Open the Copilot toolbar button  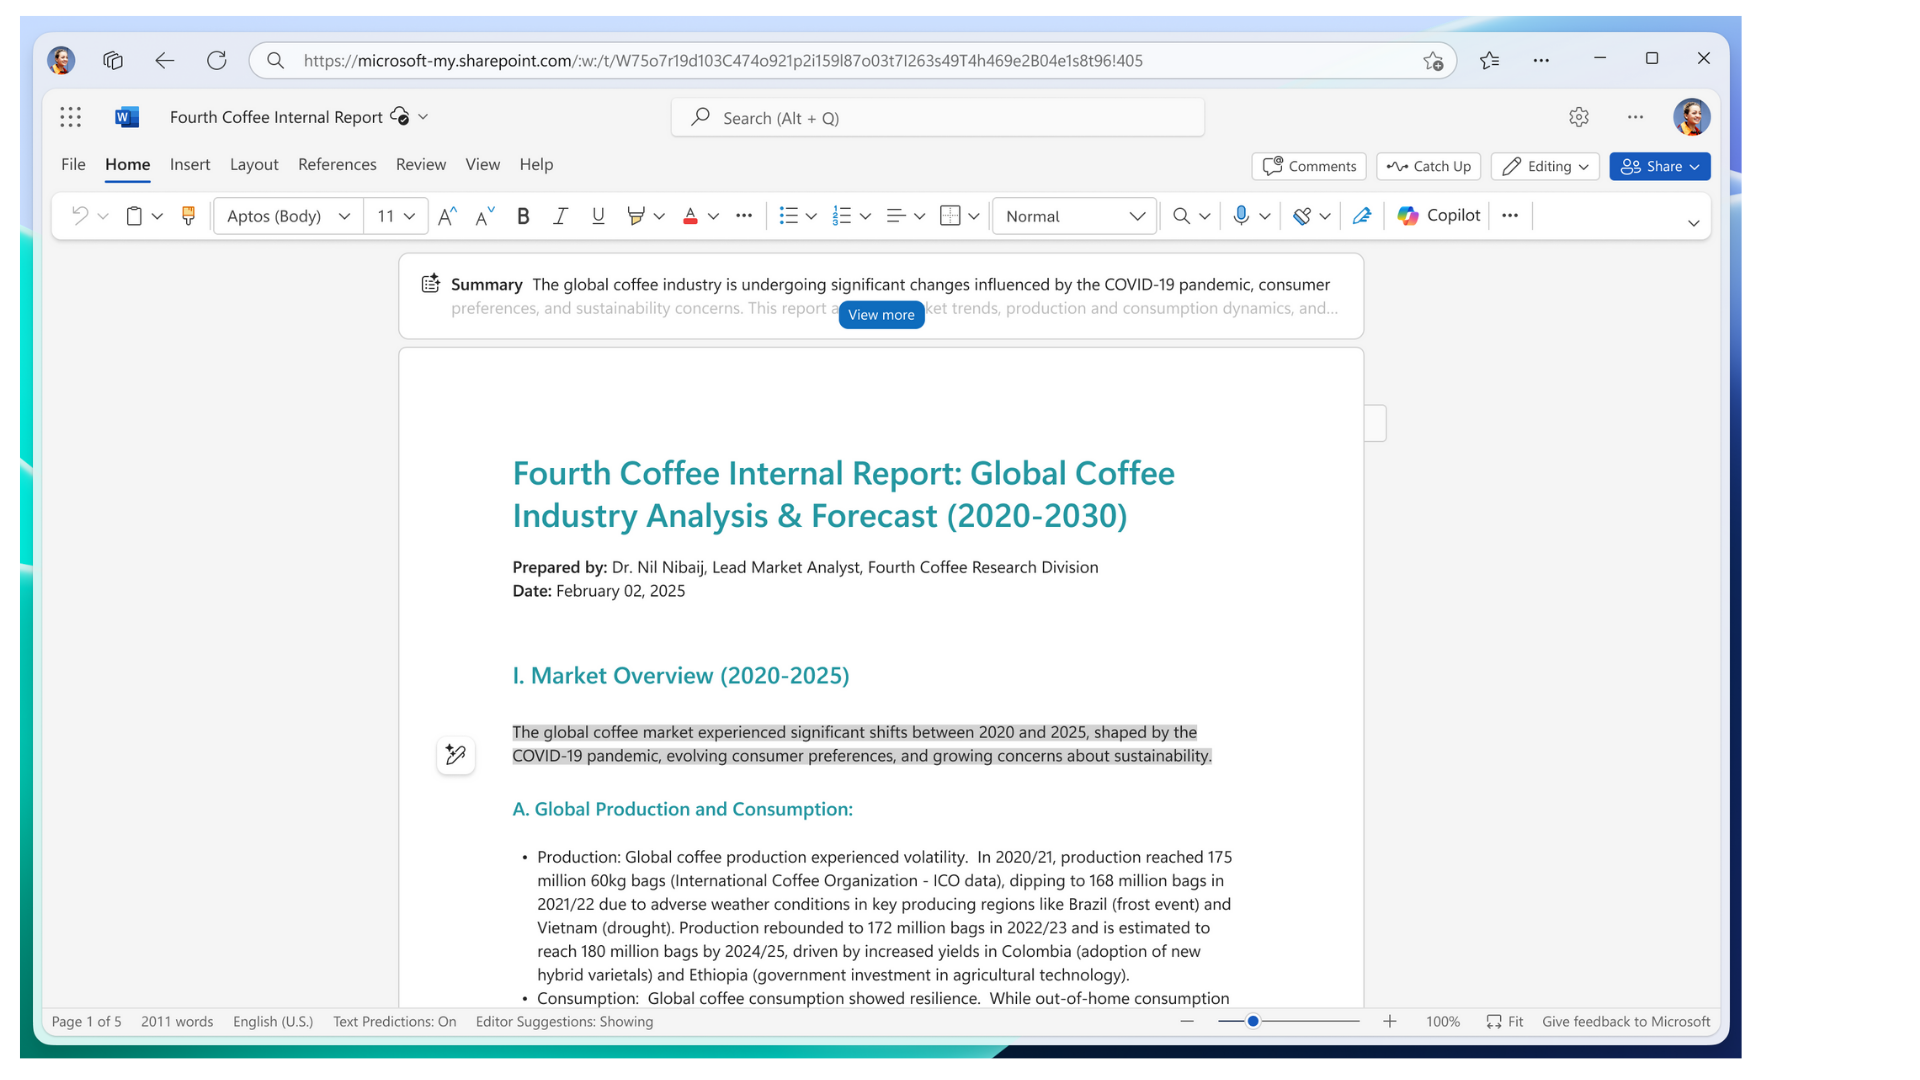1438,216
